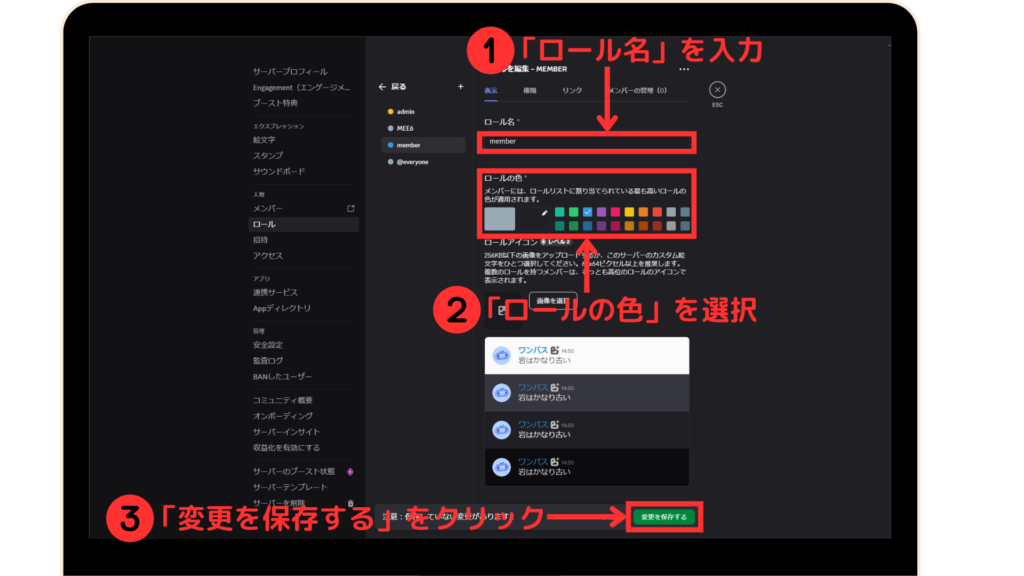Switch to the 表示 tab
Screen dimensions: 1024x576
pyautogui.click(x=490, y=91)
